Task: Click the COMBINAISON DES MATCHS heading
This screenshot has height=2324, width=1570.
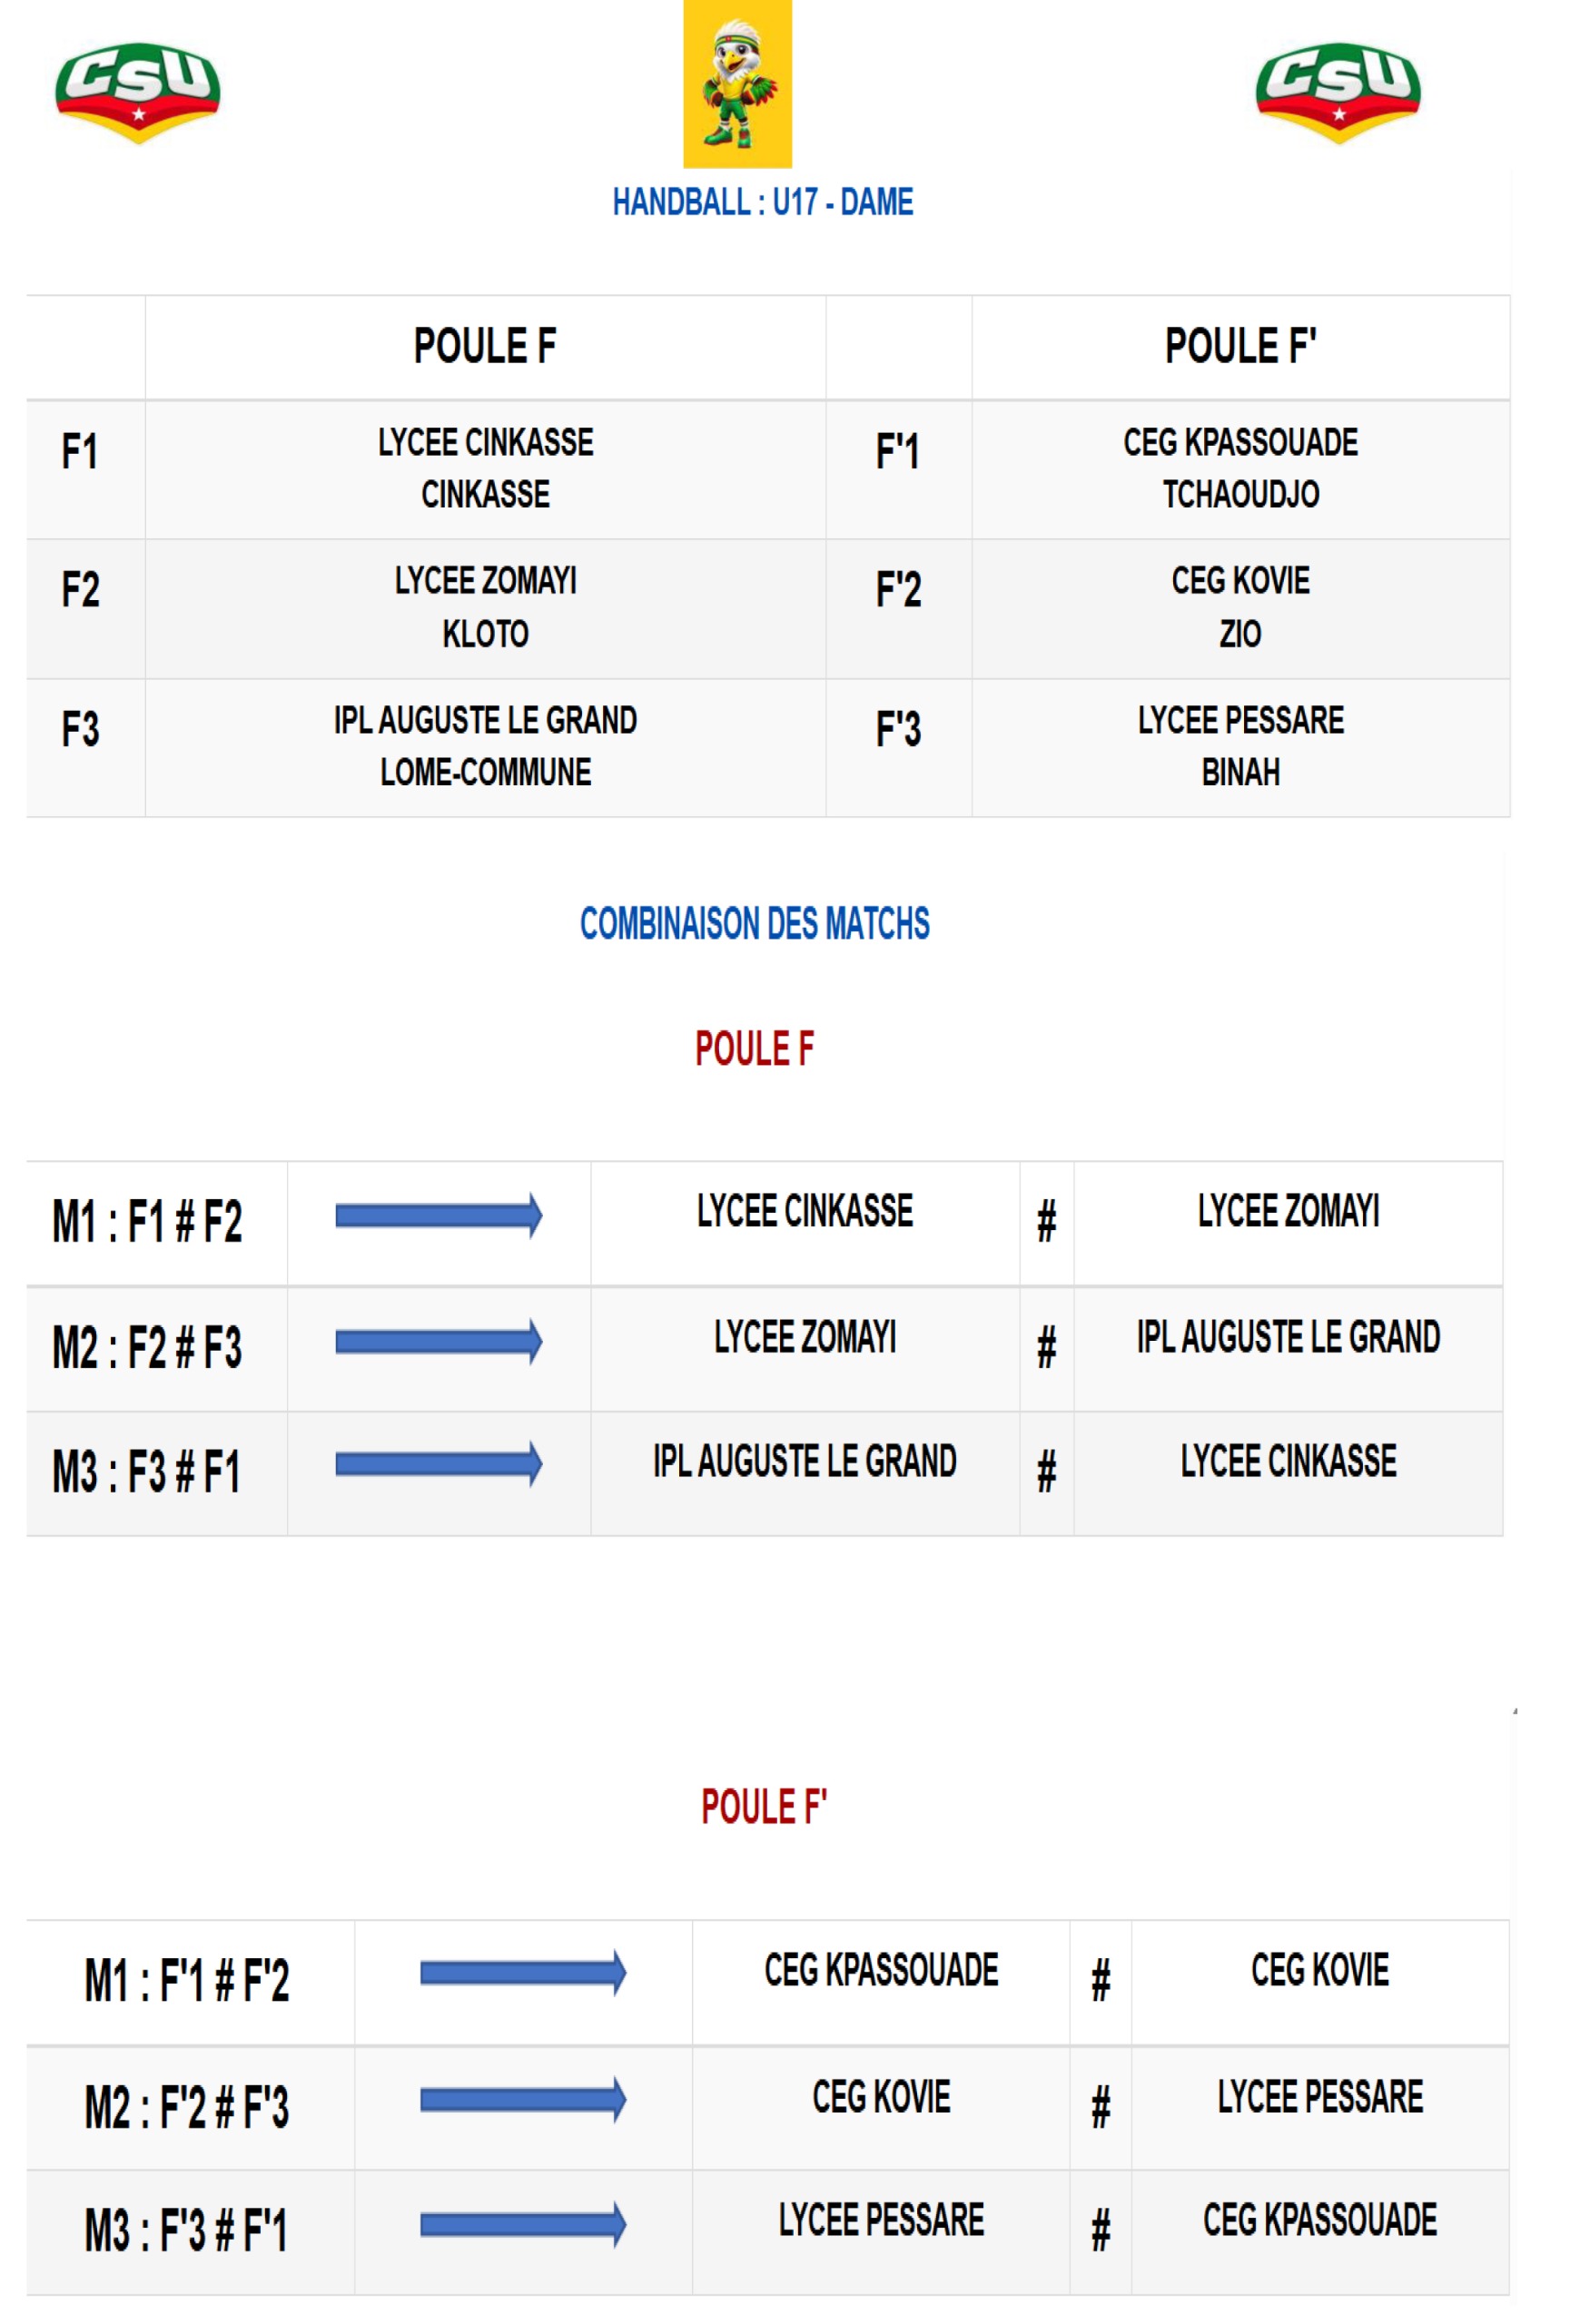Action: pyautogui.click(x=755, y=924)
